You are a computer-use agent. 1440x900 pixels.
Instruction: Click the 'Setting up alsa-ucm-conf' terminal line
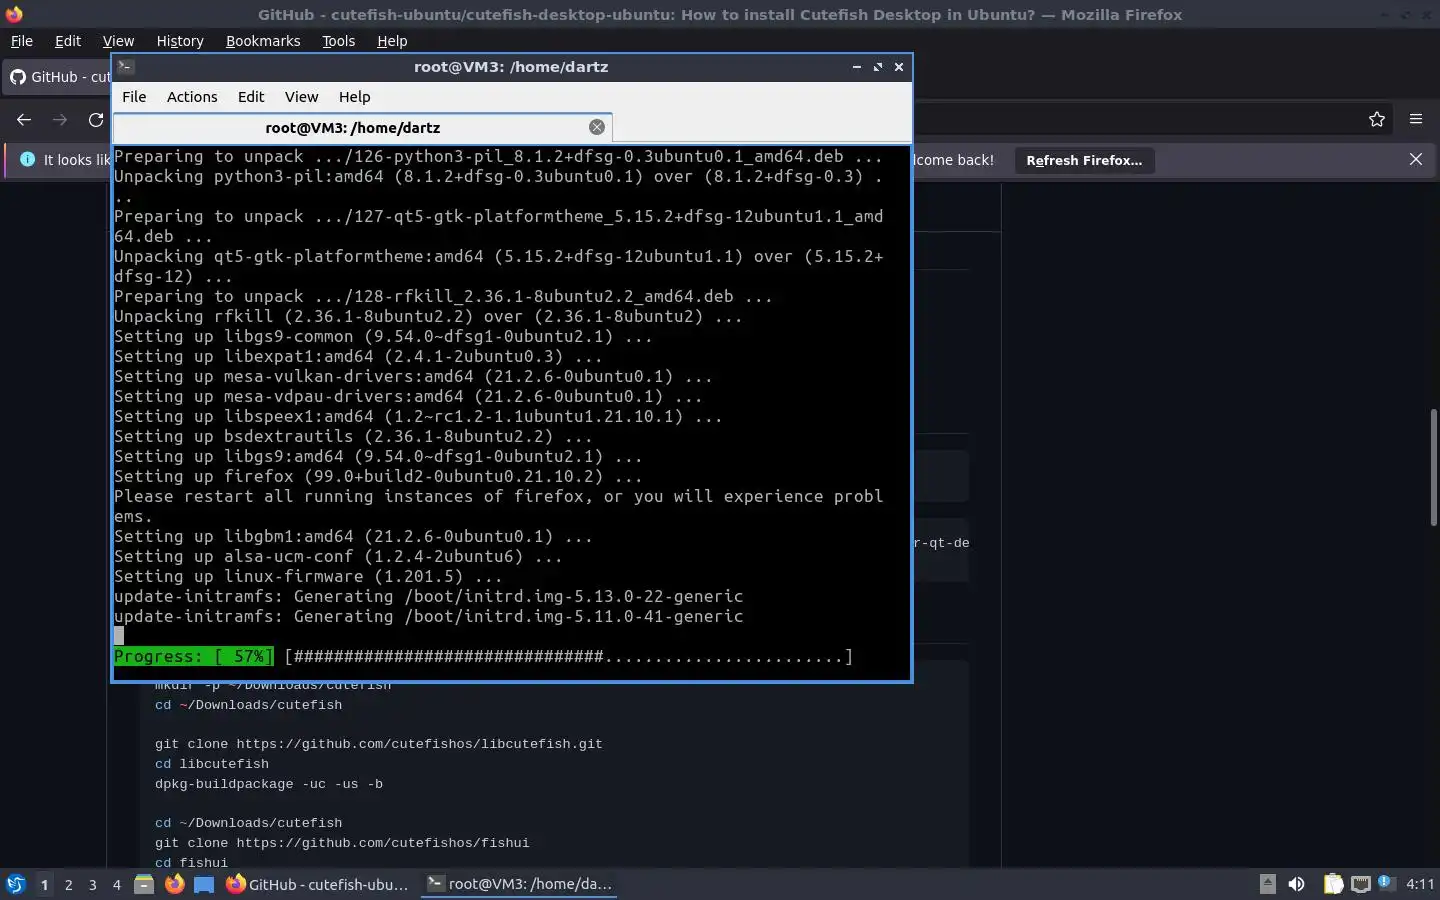click(338, 557)
